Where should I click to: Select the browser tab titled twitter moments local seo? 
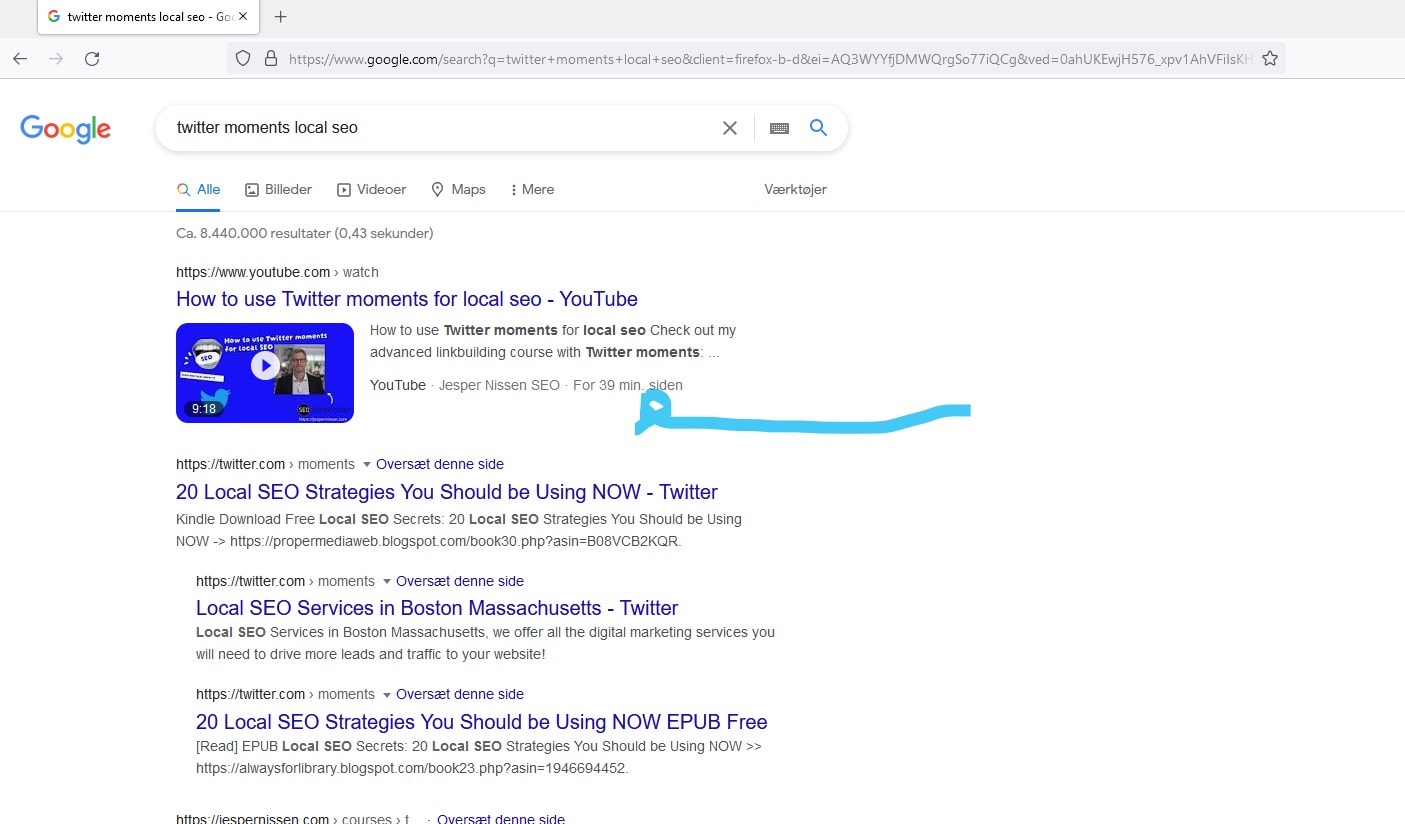(147, 16)
